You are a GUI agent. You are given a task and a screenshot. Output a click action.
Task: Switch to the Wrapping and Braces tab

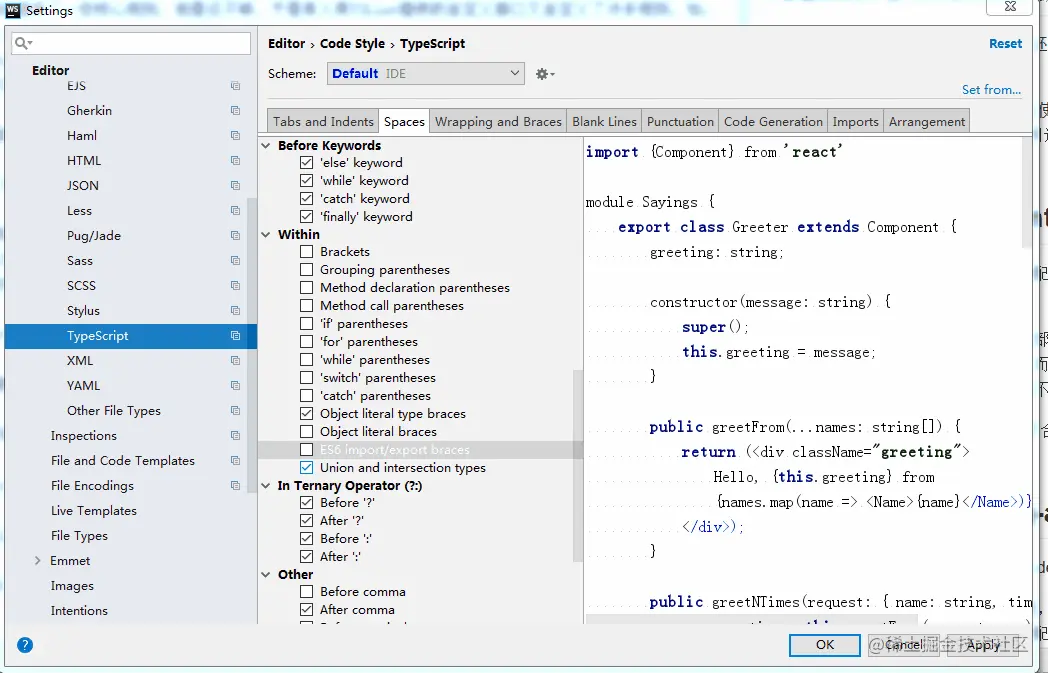point(497,120)
